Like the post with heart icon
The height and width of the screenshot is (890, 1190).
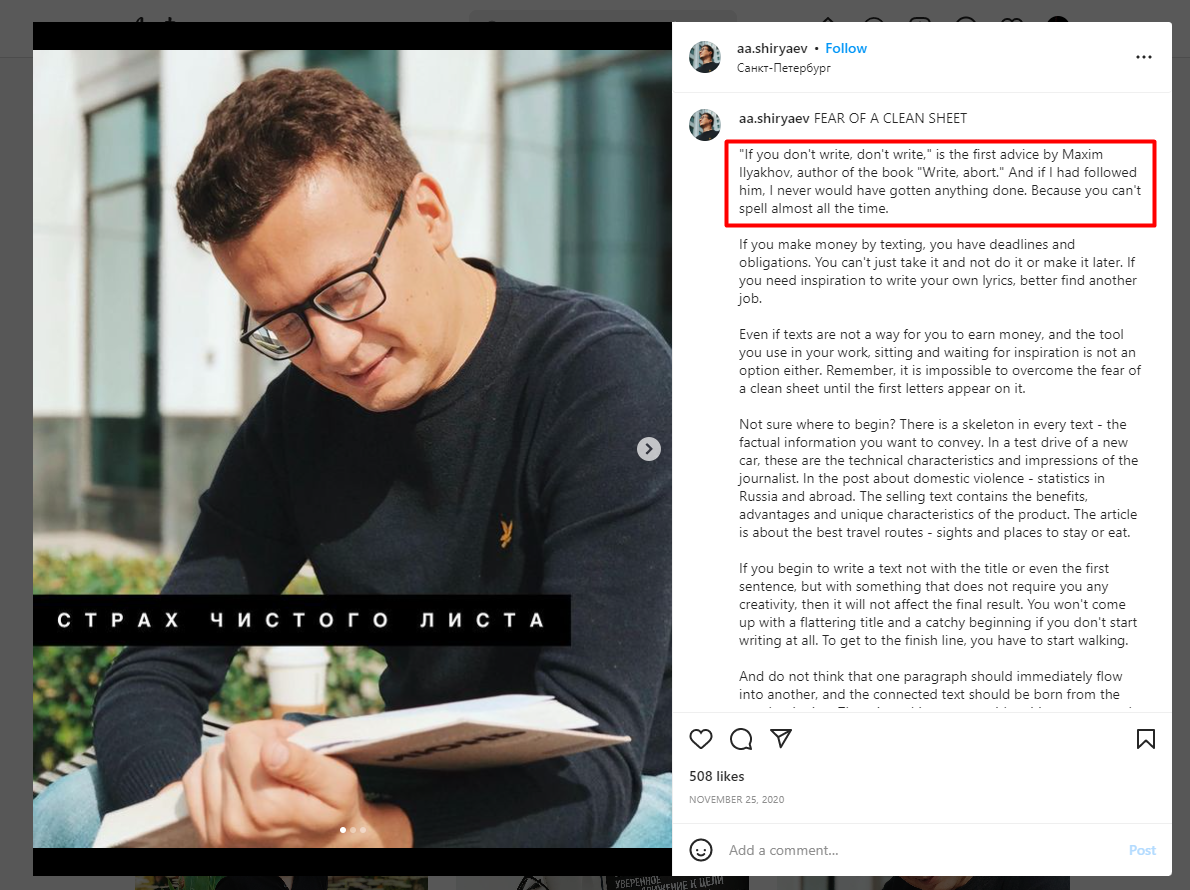click(700, 738)
